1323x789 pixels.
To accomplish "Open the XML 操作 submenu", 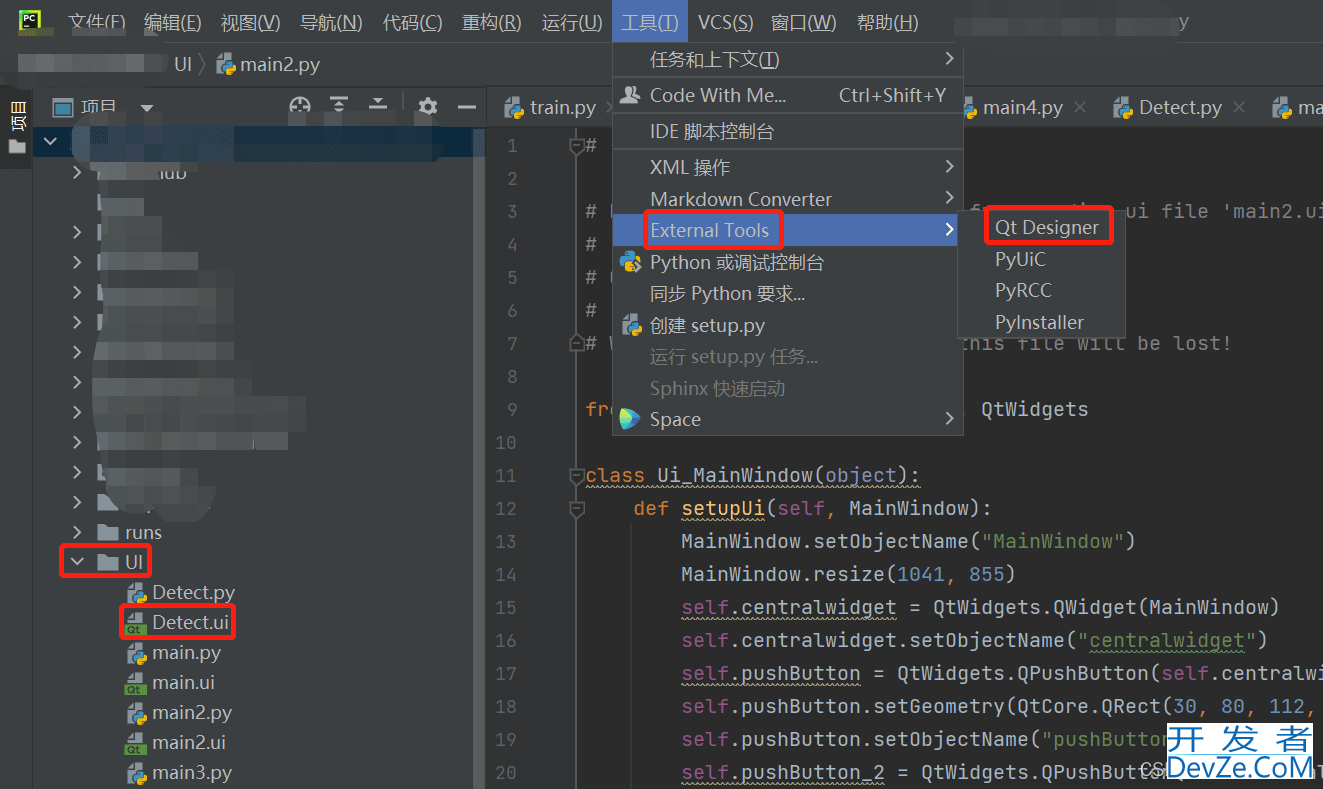I will click(x=788, y=167).
